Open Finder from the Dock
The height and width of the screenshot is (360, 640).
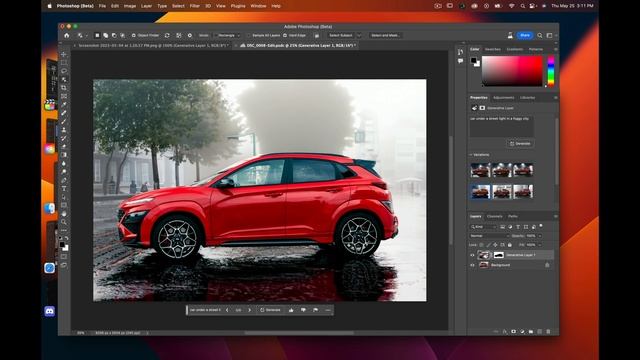tap(49, 208)
